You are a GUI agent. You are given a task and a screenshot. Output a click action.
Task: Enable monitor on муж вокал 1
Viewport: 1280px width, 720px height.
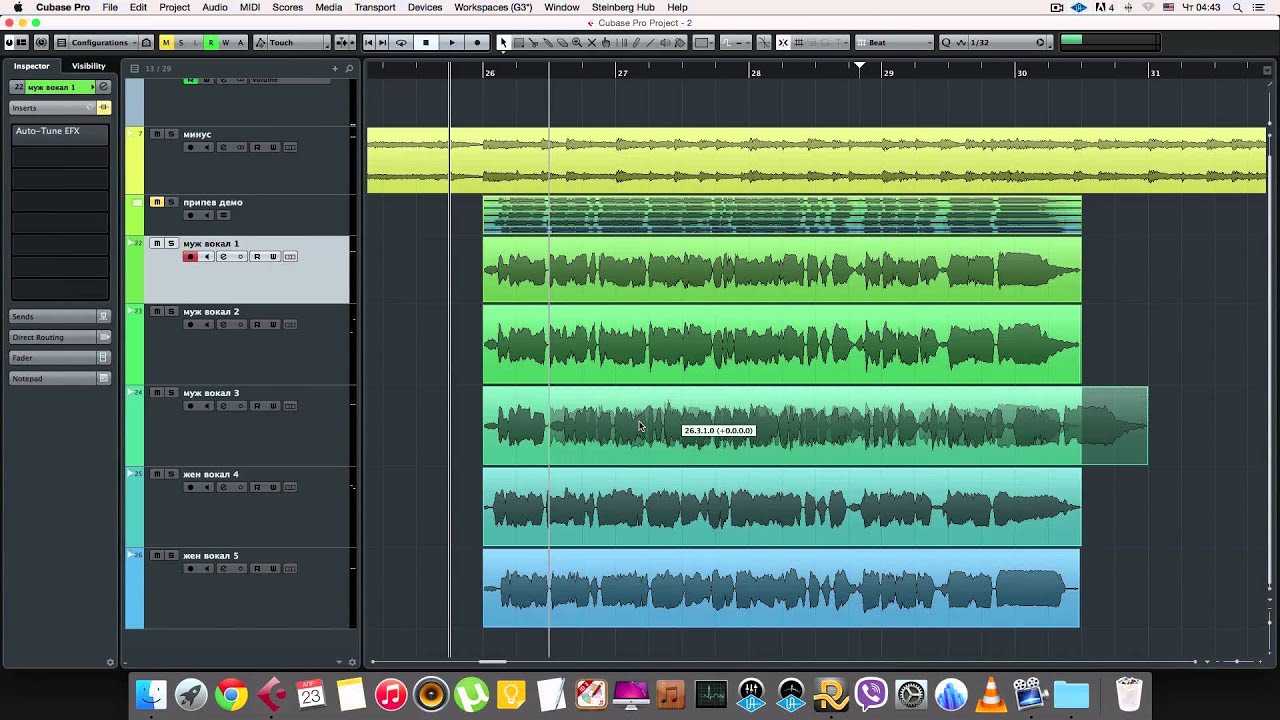point(206,257)
